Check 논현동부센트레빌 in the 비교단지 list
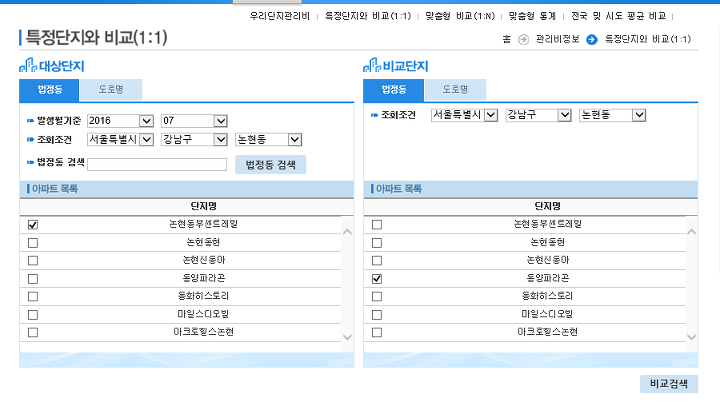Viewport: 720px width, 402px height. [377, 225]
